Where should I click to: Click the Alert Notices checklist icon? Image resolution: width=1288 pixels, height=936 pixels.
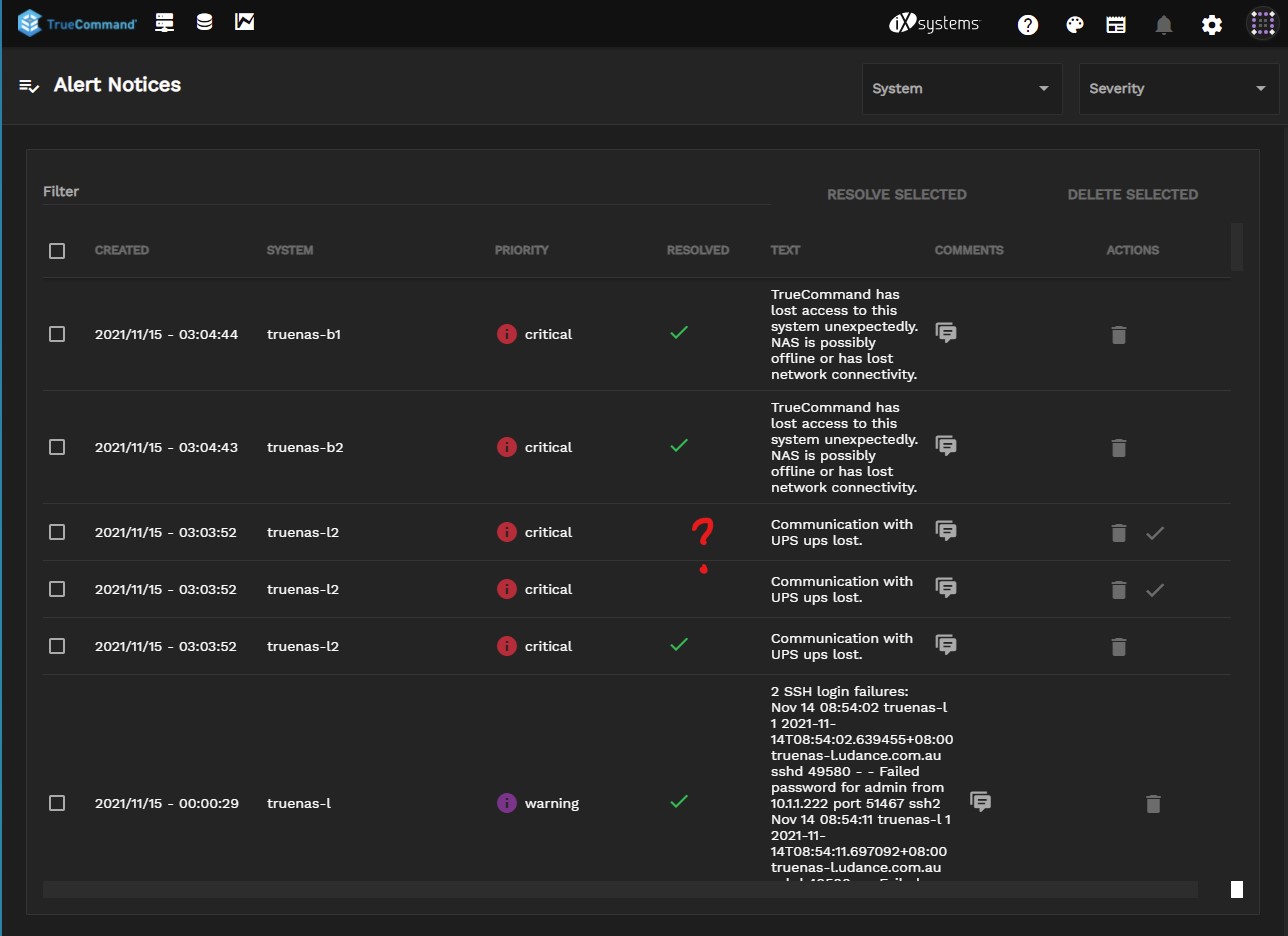29,85
